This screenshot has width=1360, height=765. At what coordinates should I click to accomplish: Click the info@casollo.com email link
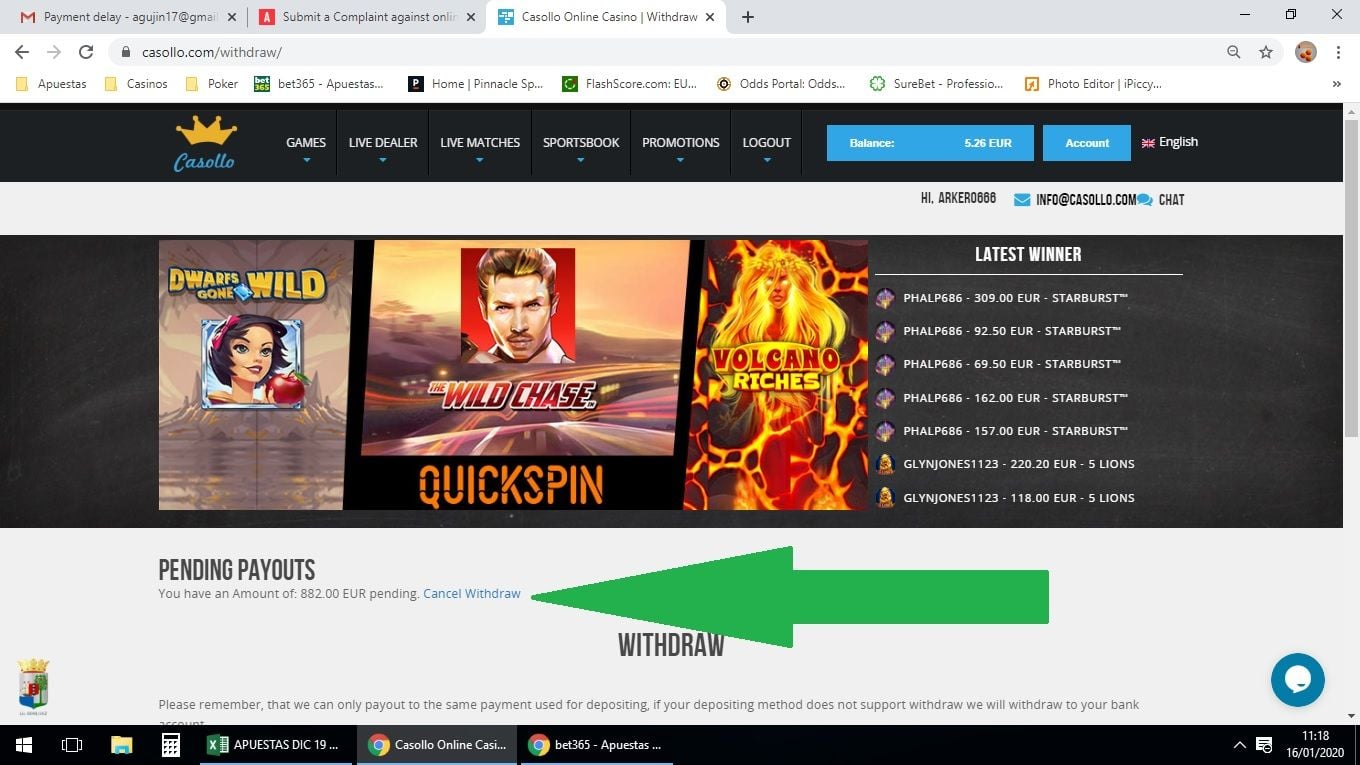[x=1086, y=200]
